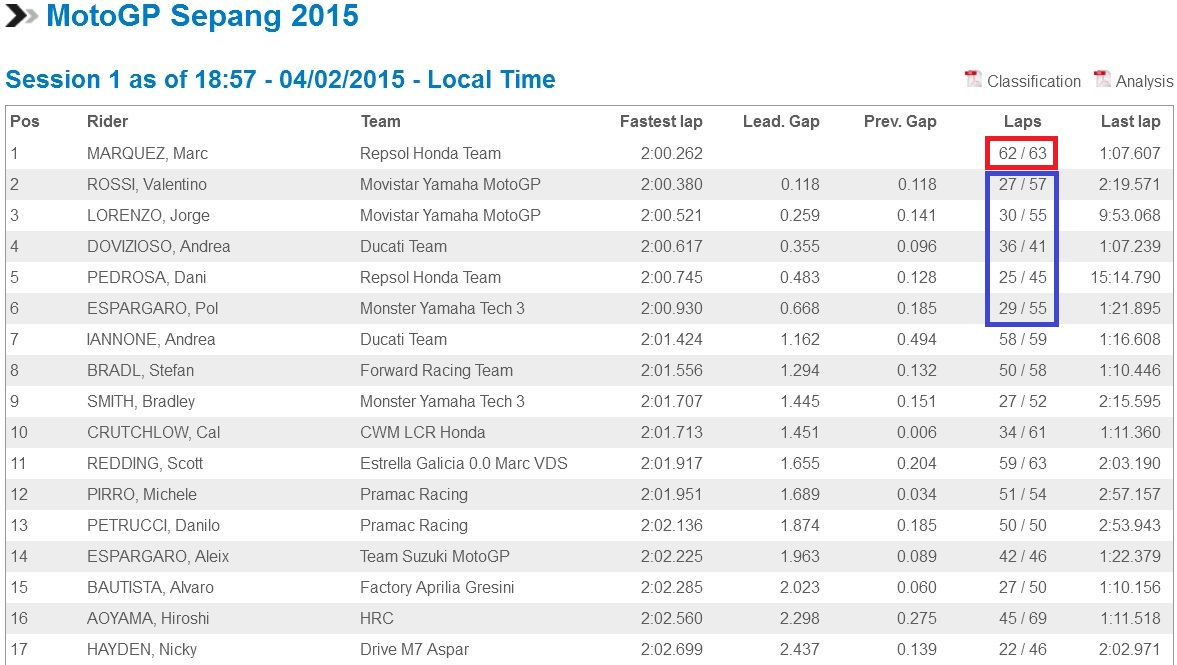Image resolution: width=1177 pixels, height=665 pixels.
Task: Click the CWM LCR Honda team cell
Action: (x=422, y=433)
